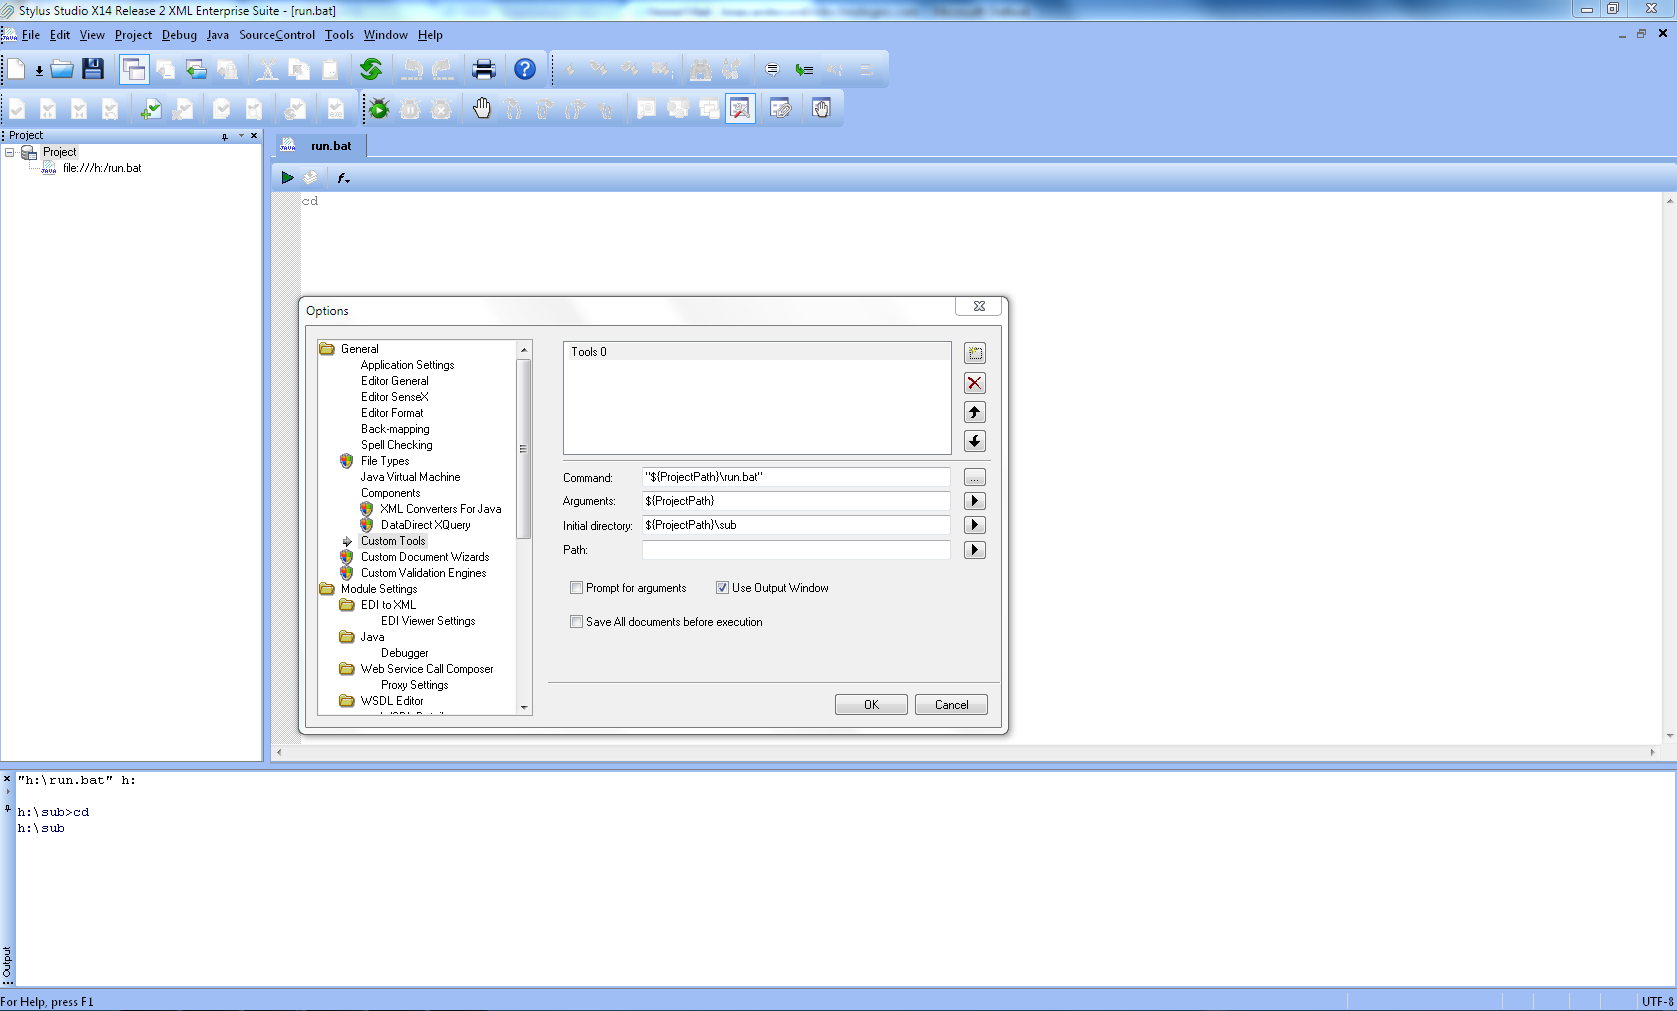Click into the Path input field

click(x=796, y=550)
